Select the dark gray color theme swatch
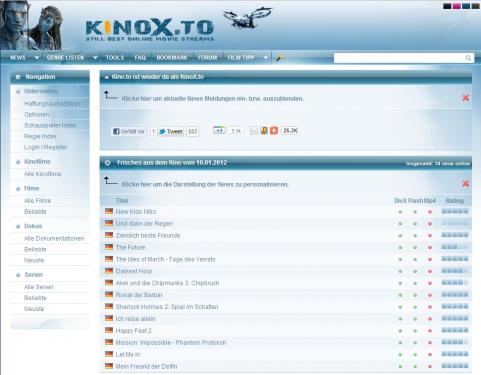Screen dimensions: 481x375 476,6
